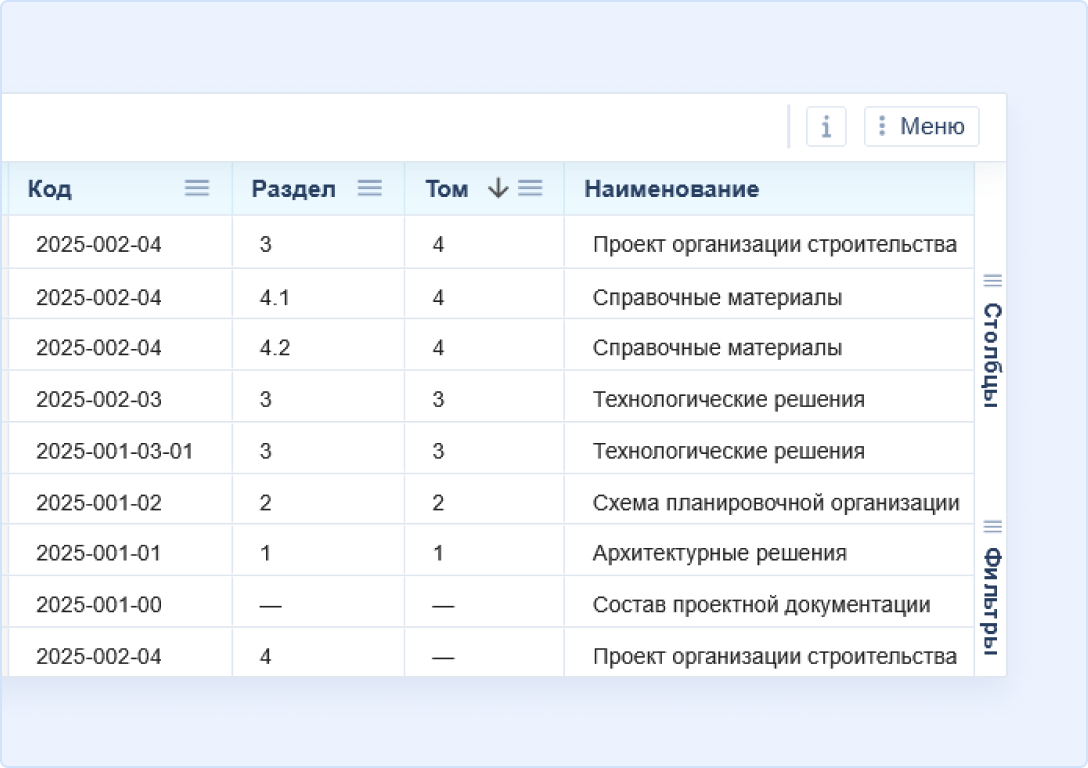Viewport: 1088px width, 768px height.
Task: Open the Раздел column menu icon
Action: click(x=370, y=188)
